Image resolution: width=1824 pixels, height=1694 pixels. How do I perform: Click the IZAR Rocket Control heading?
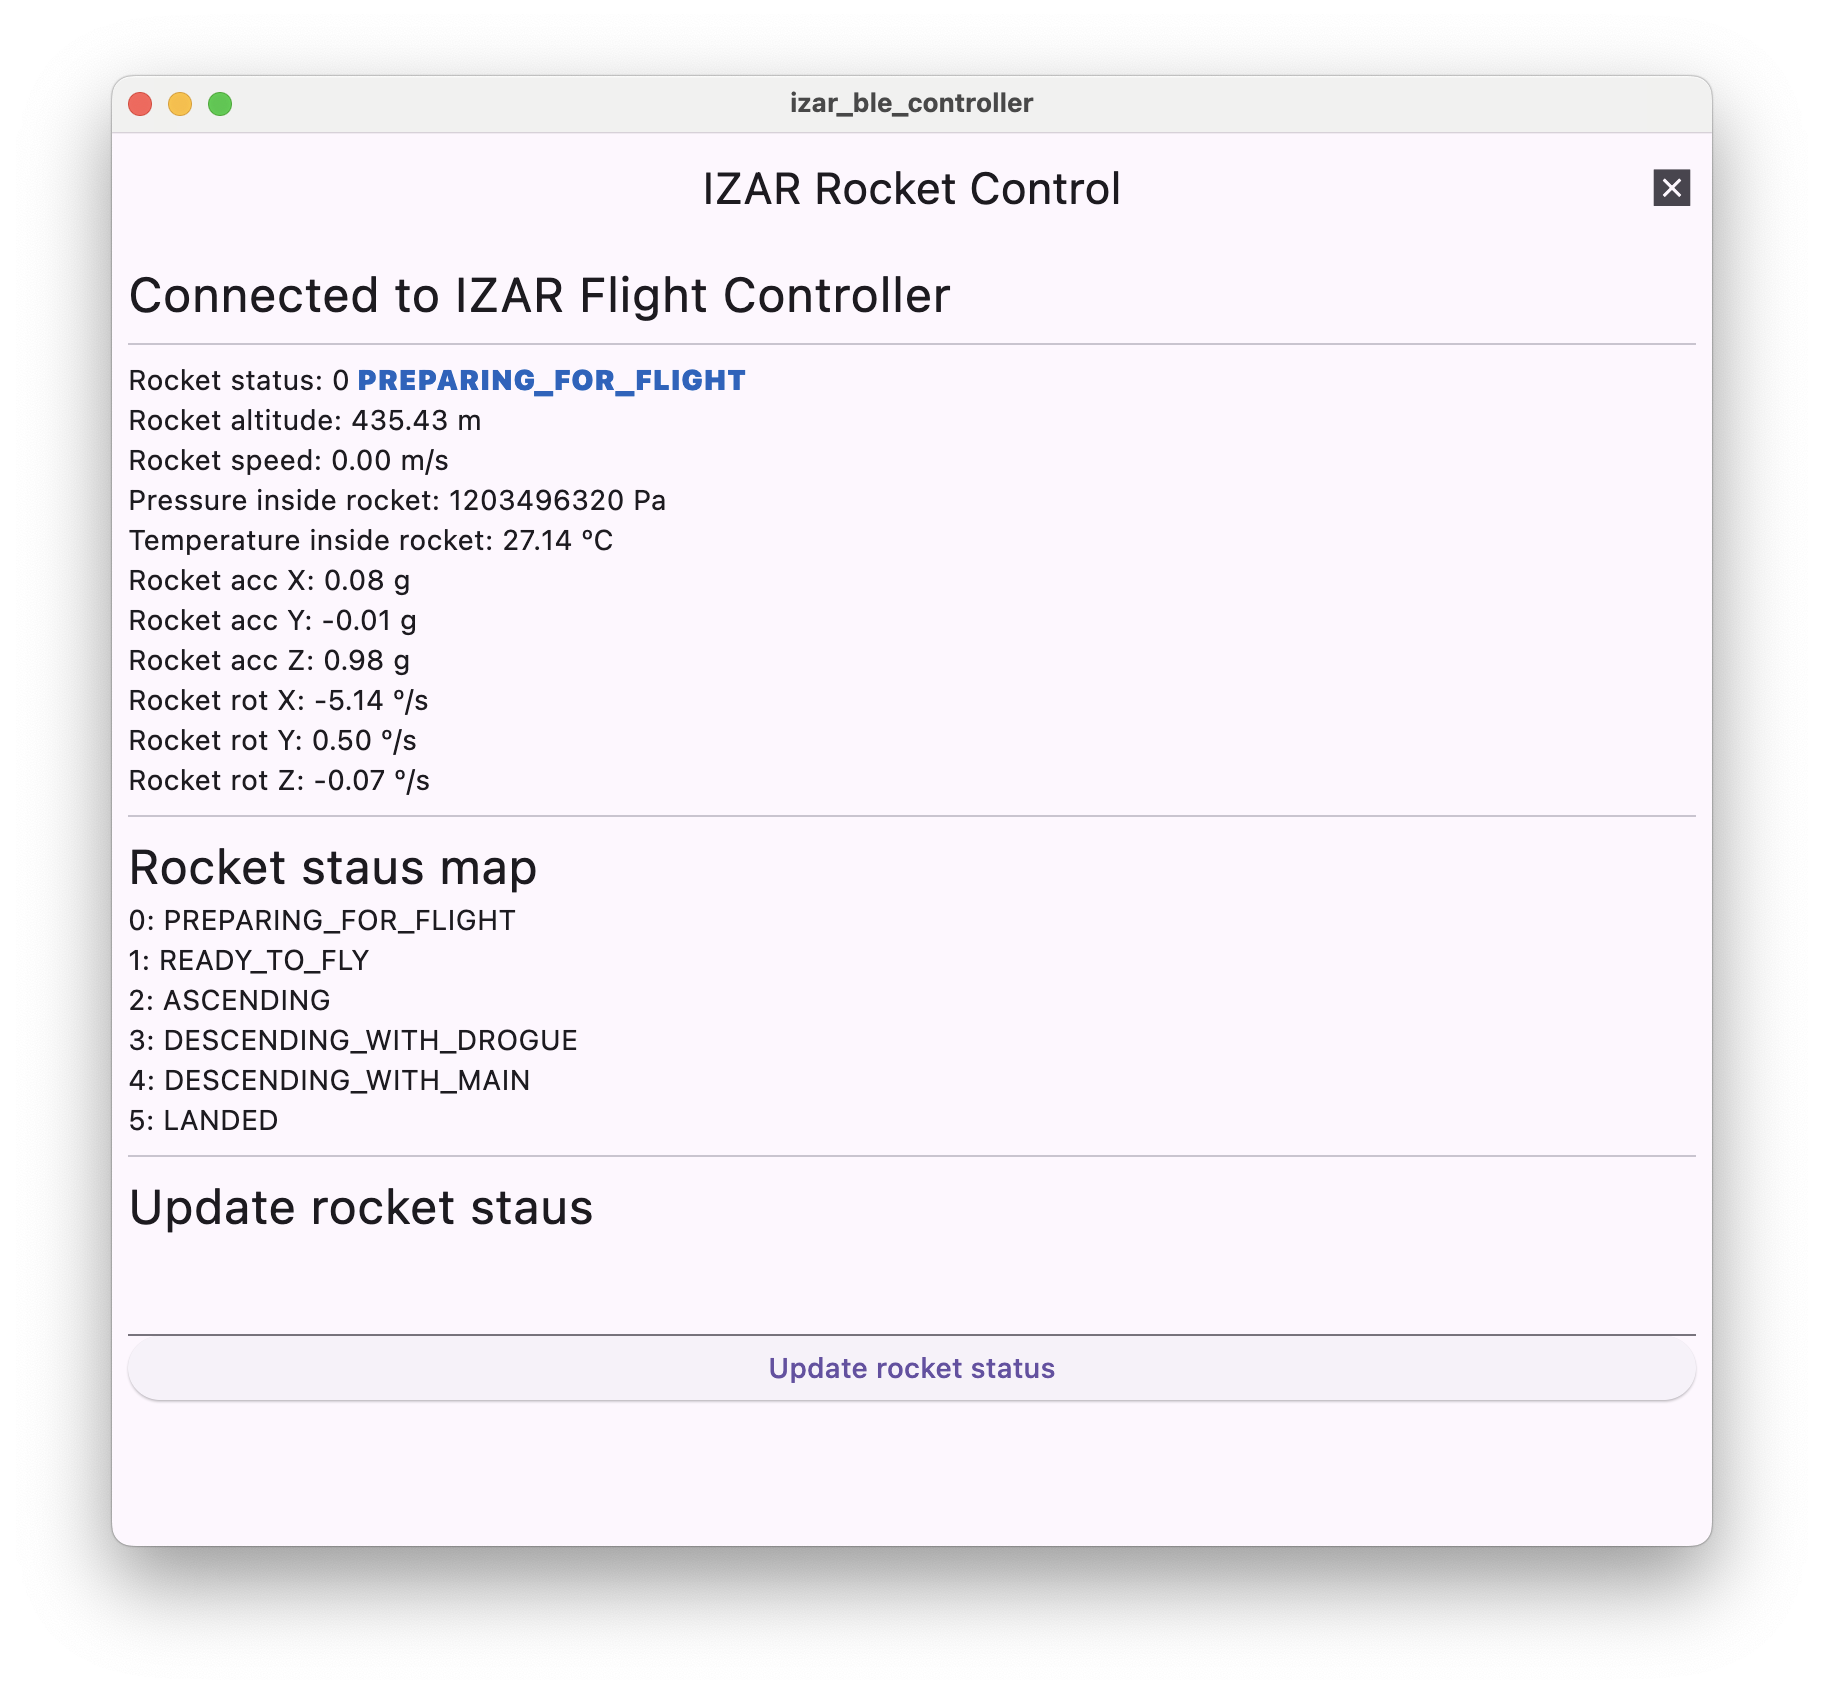(x=911, y=189)
